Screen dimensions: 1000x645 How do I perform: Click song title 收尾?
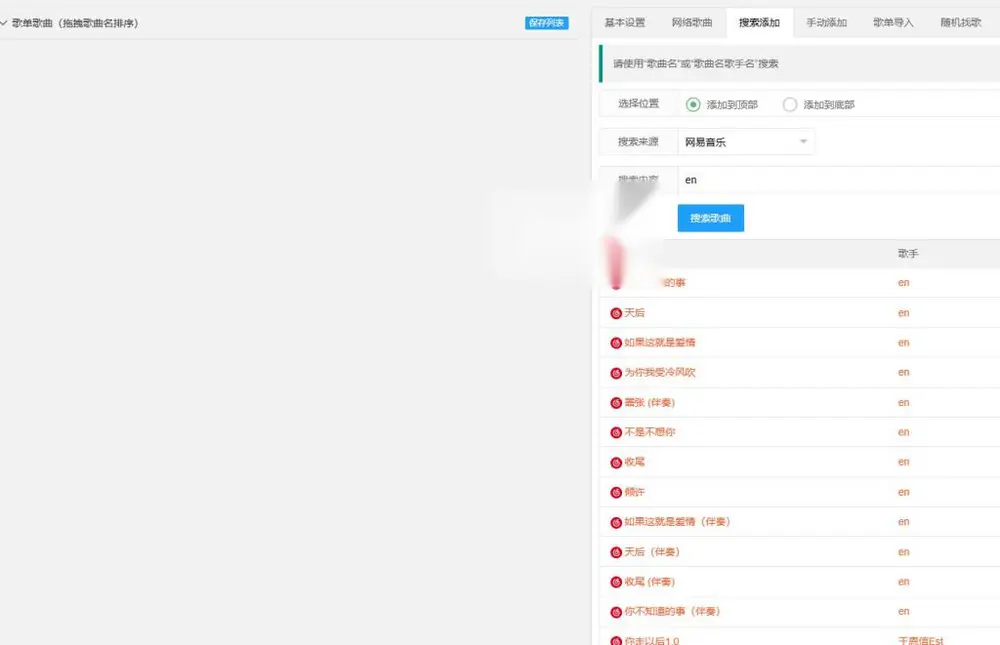pos(635,462)
